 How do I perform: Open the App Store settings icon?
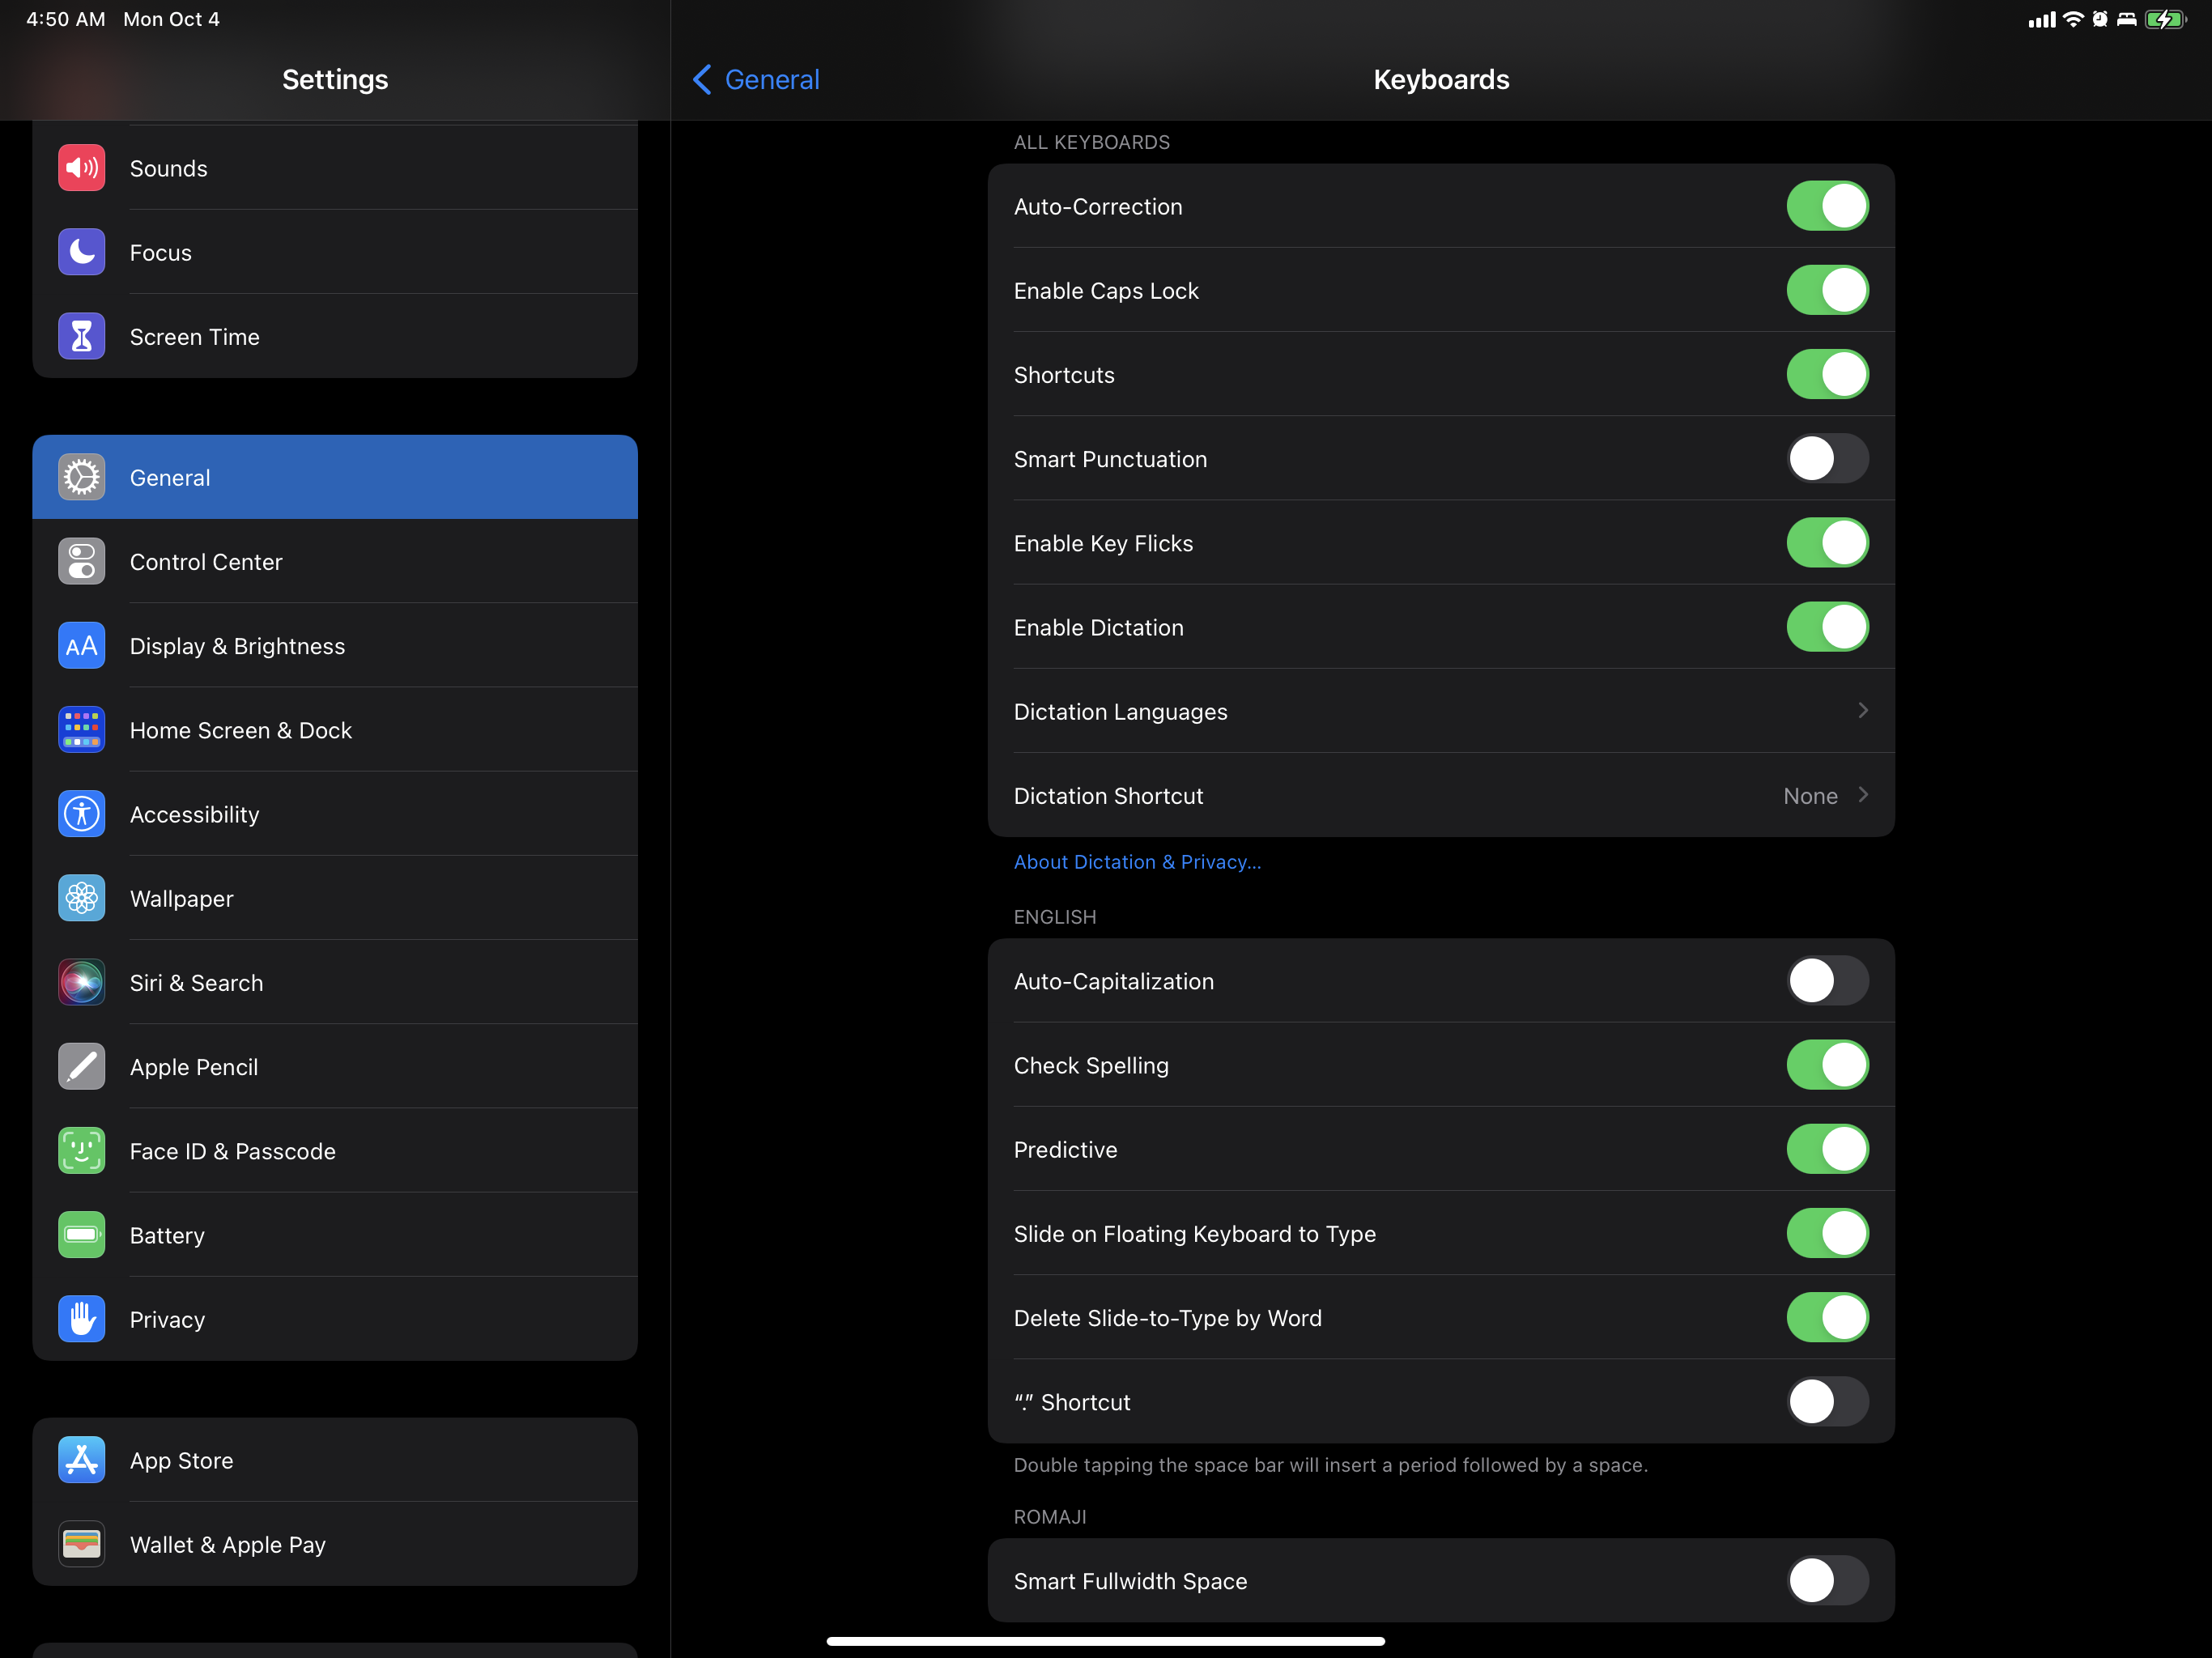(x=81, y=1460)
